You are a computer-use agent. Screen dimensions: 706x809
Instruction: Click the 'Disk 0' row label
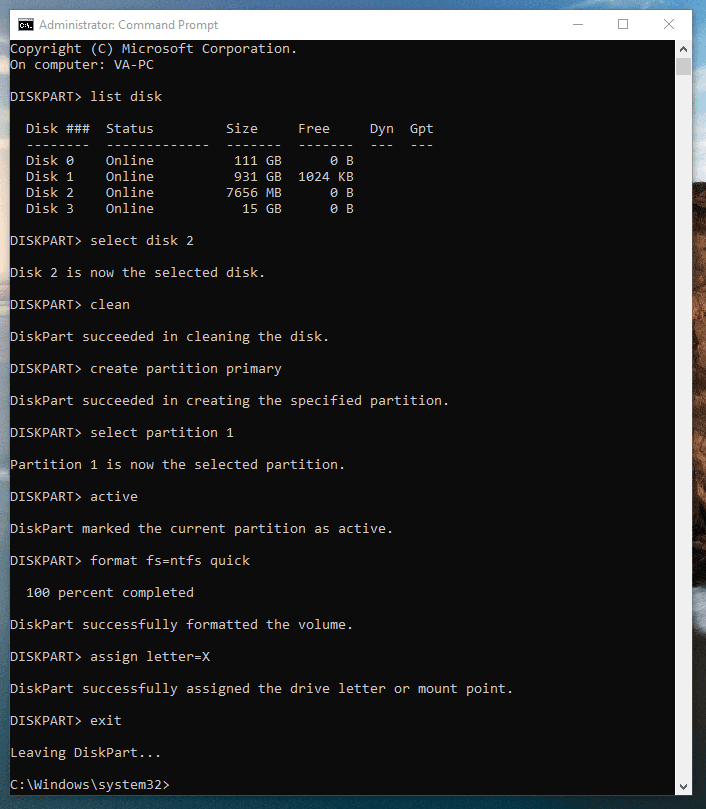pyautogui.click(x=50, y=161)
